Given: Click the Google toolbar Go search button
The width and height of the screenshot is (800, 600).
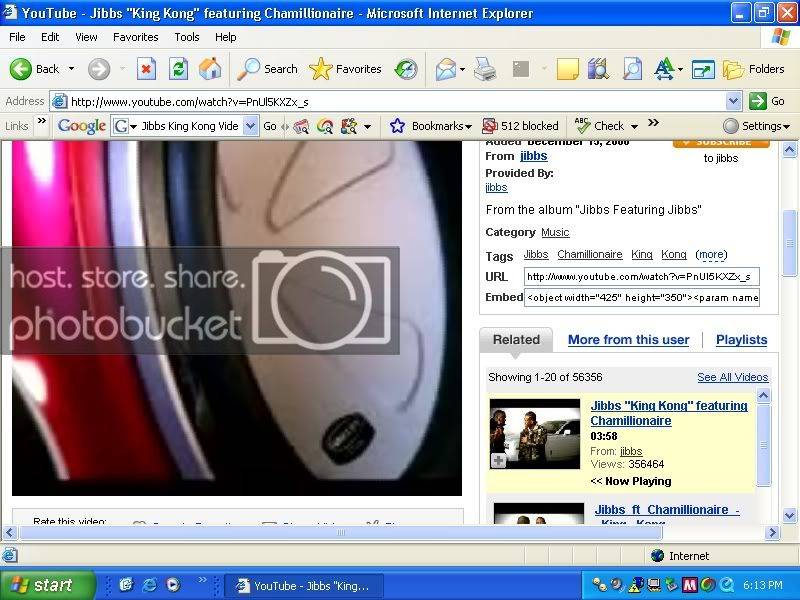Looking at the screenshot, I should point(270,126).
